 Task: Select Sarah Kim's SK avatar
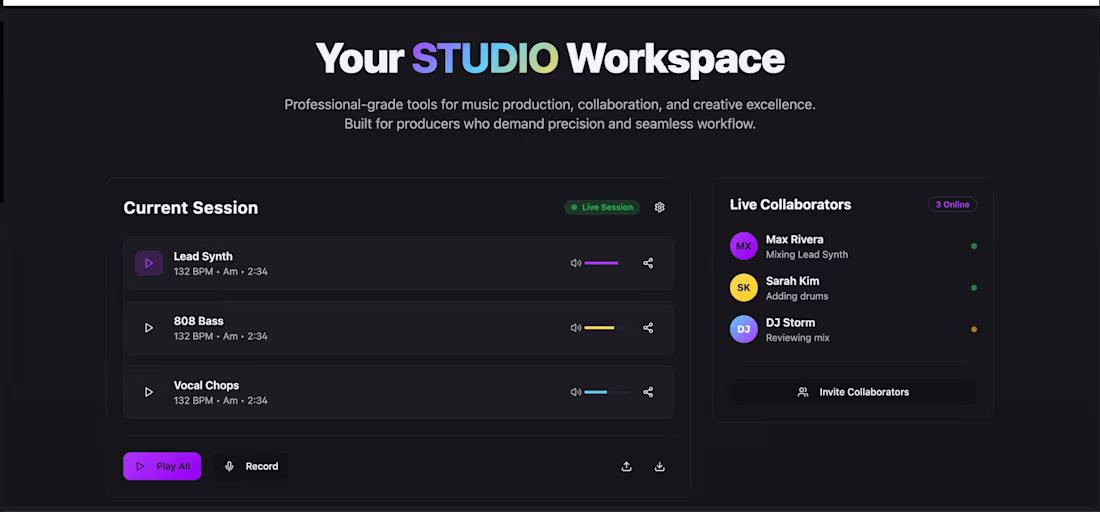tap(744, 288)
